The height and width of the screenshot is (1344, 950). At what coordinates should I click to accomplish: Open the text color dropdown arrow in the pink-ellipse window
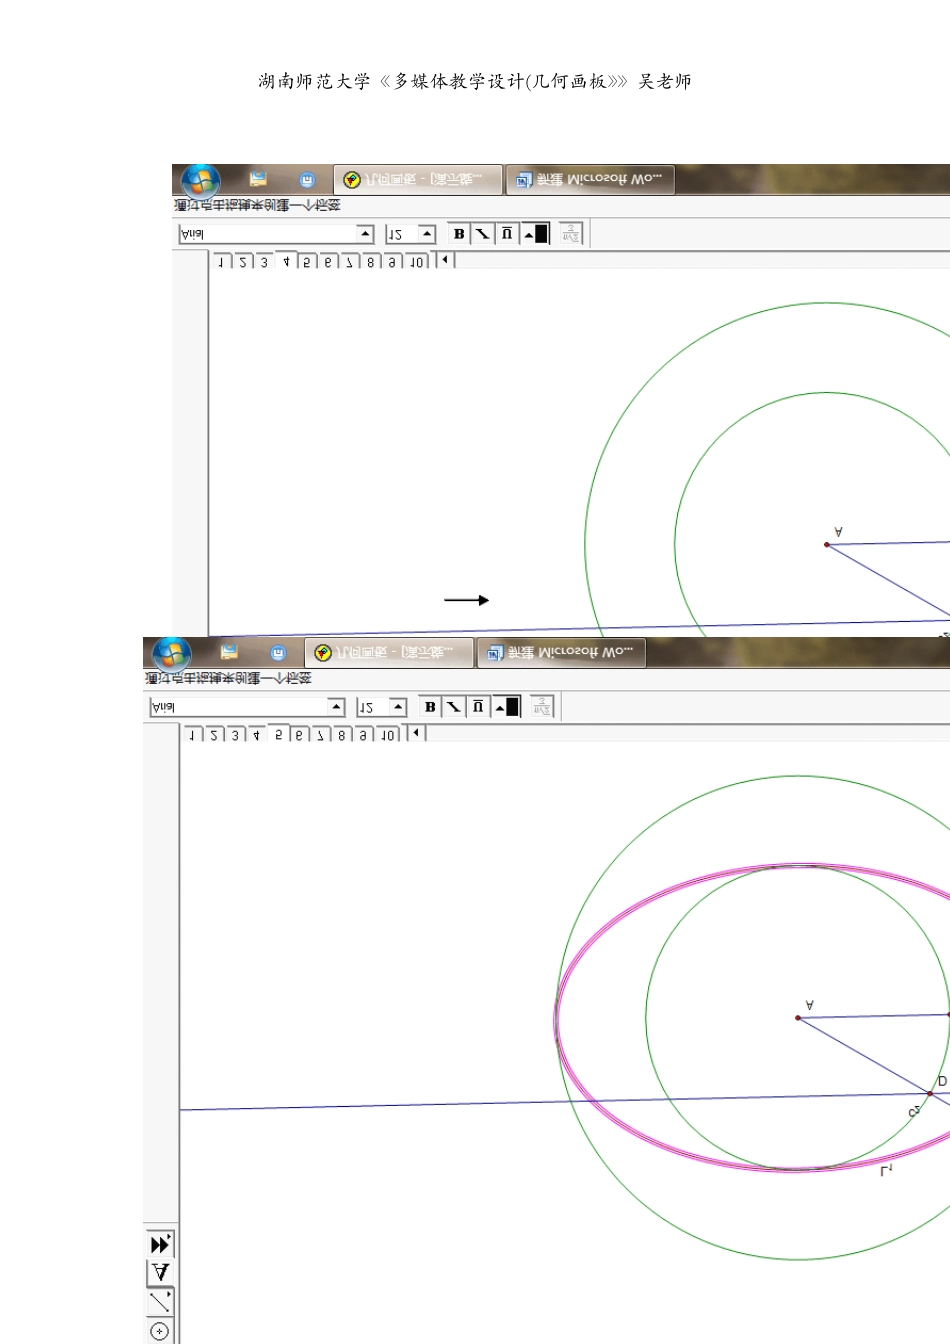pos(500,708)
